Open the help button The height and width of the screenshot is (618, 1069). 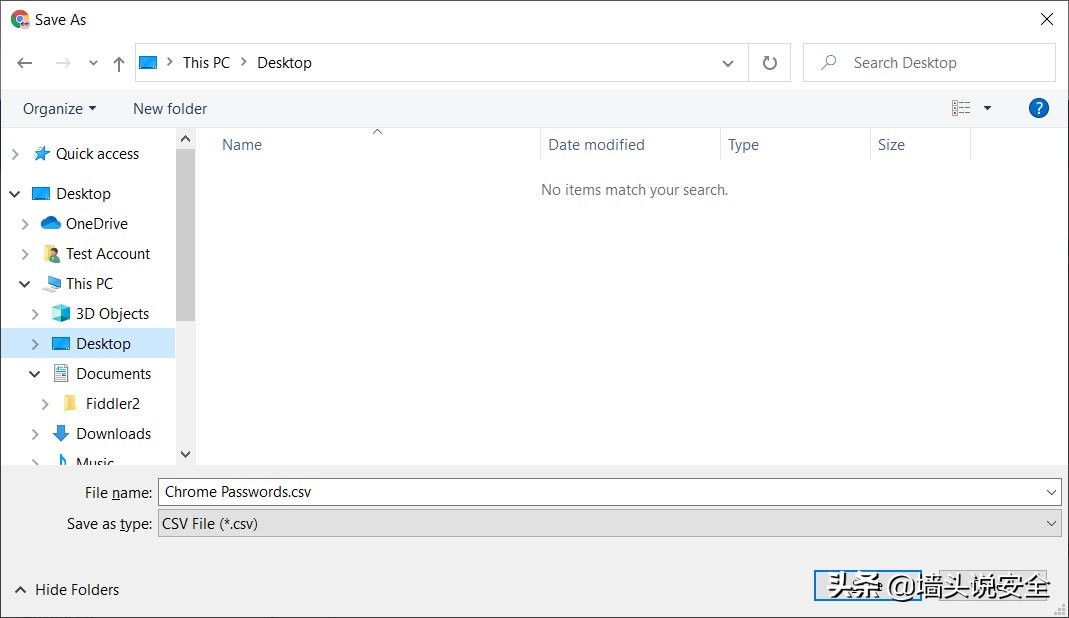click(x=1038, y=108)
